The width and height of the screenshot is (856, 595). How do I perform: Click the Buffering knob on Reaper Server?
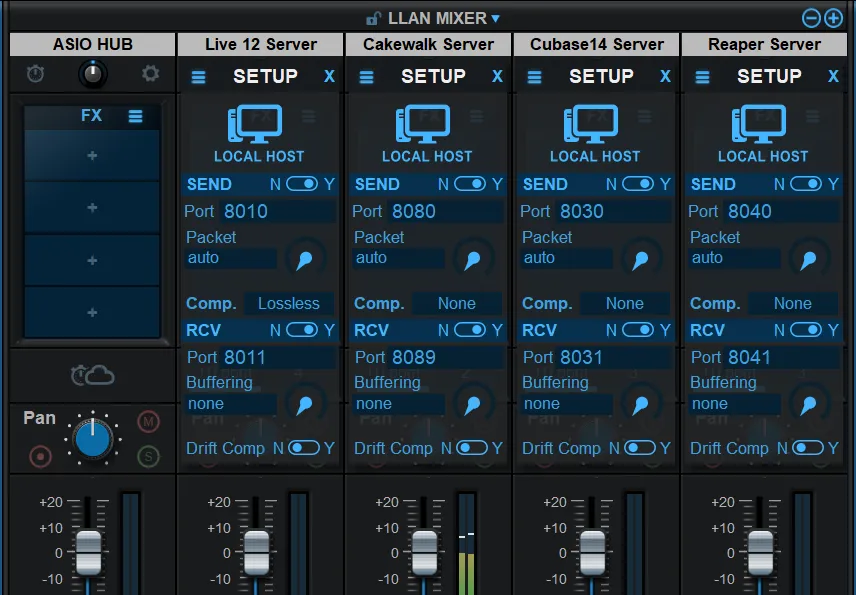[810, 403]
